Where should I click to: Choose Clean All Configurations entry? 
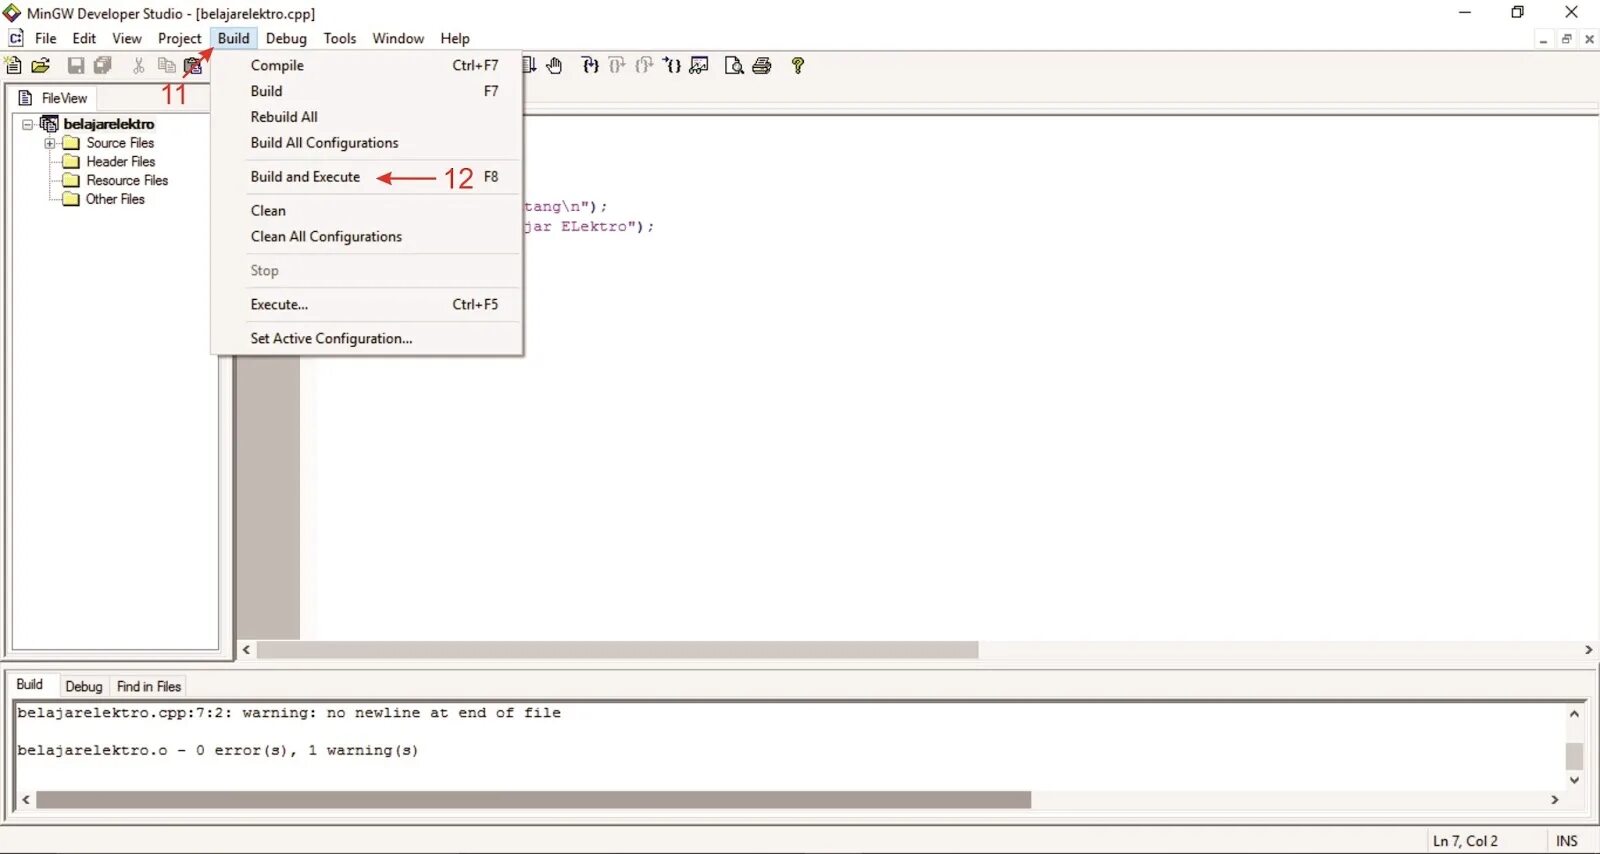click(x=367, y=237)
